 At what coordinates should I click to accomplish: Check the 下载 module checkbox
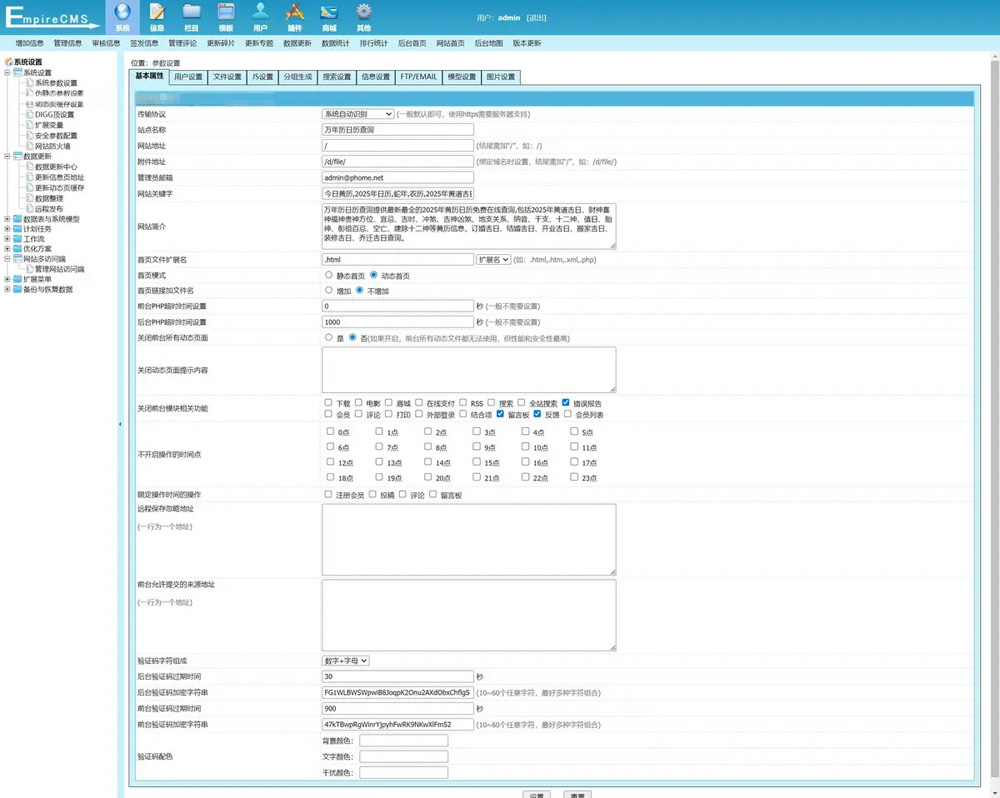click(328, 403)
